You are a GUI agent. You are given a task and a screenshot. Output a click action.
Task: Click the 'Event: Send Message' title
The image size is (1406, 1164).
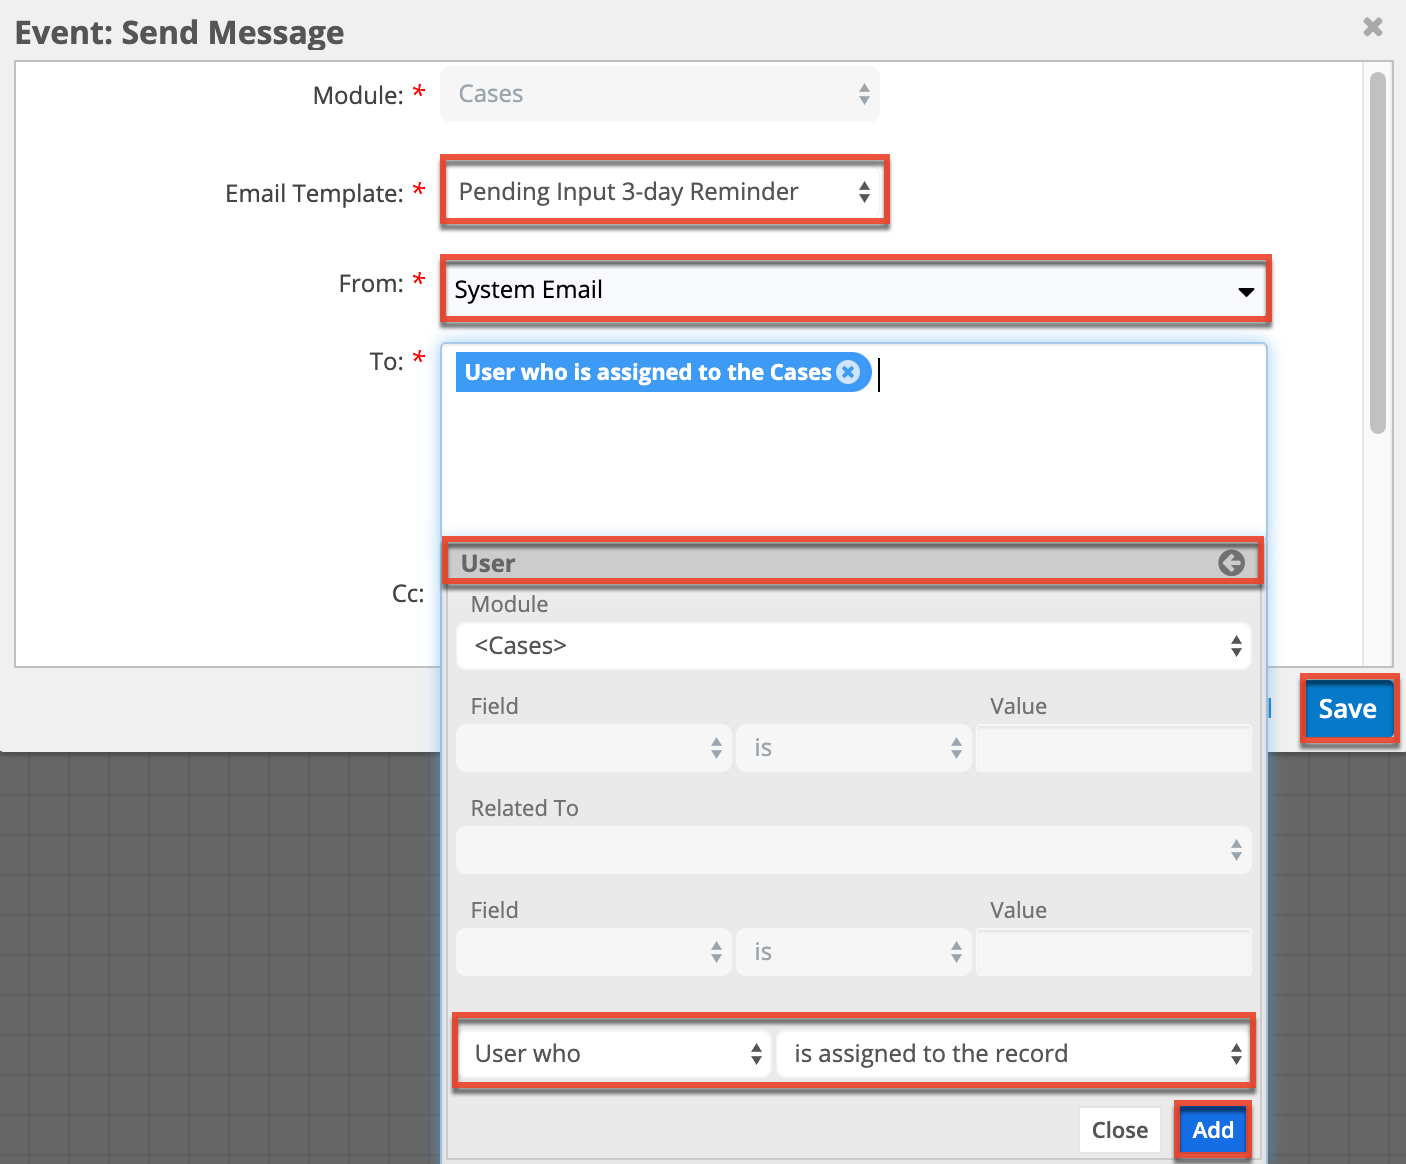180,33
